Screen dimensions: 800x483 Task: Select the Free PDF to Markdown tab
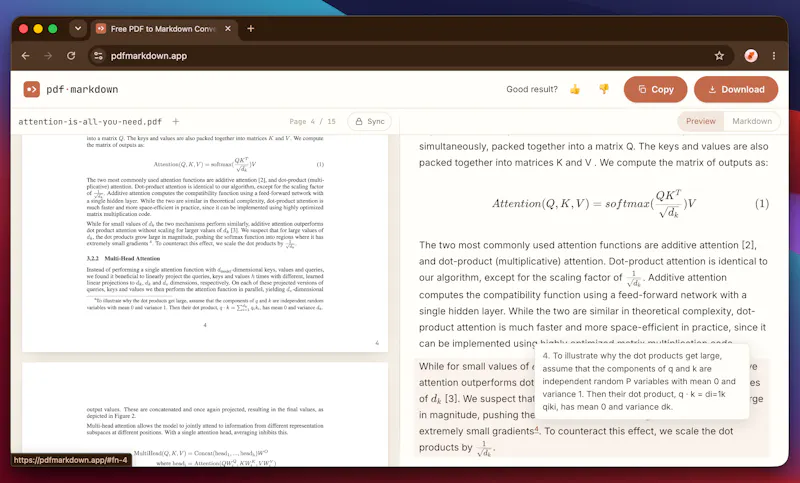(x=163, y=29)
